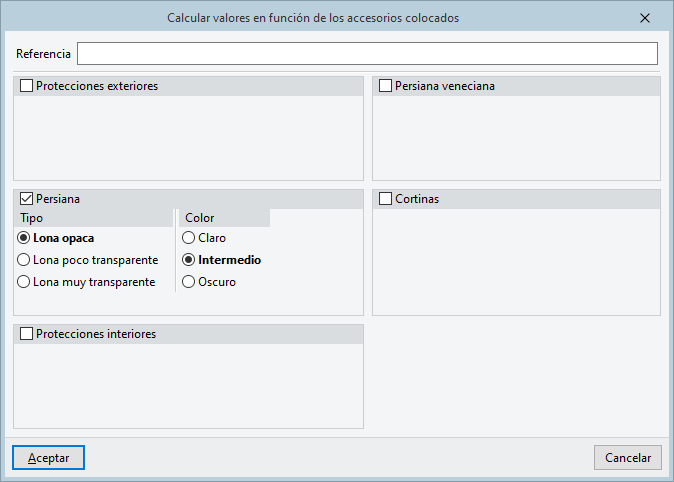Pick the Claro color option

[188, 238]
